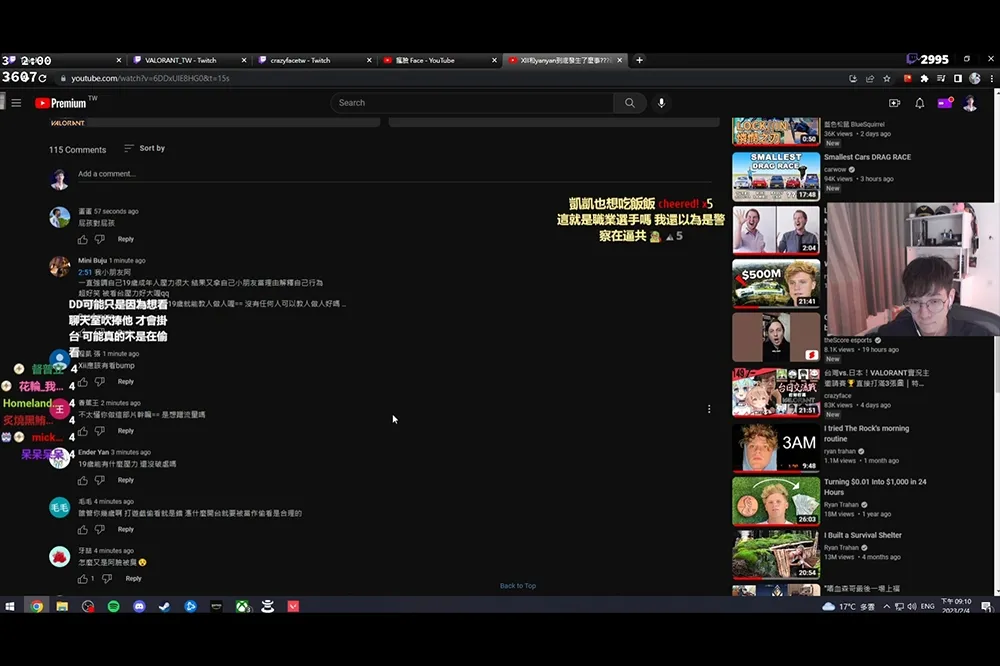The width and height of the screenshot is (1000, 666).
Task: Click the share page icon in address bar
Action: point(870,78)
